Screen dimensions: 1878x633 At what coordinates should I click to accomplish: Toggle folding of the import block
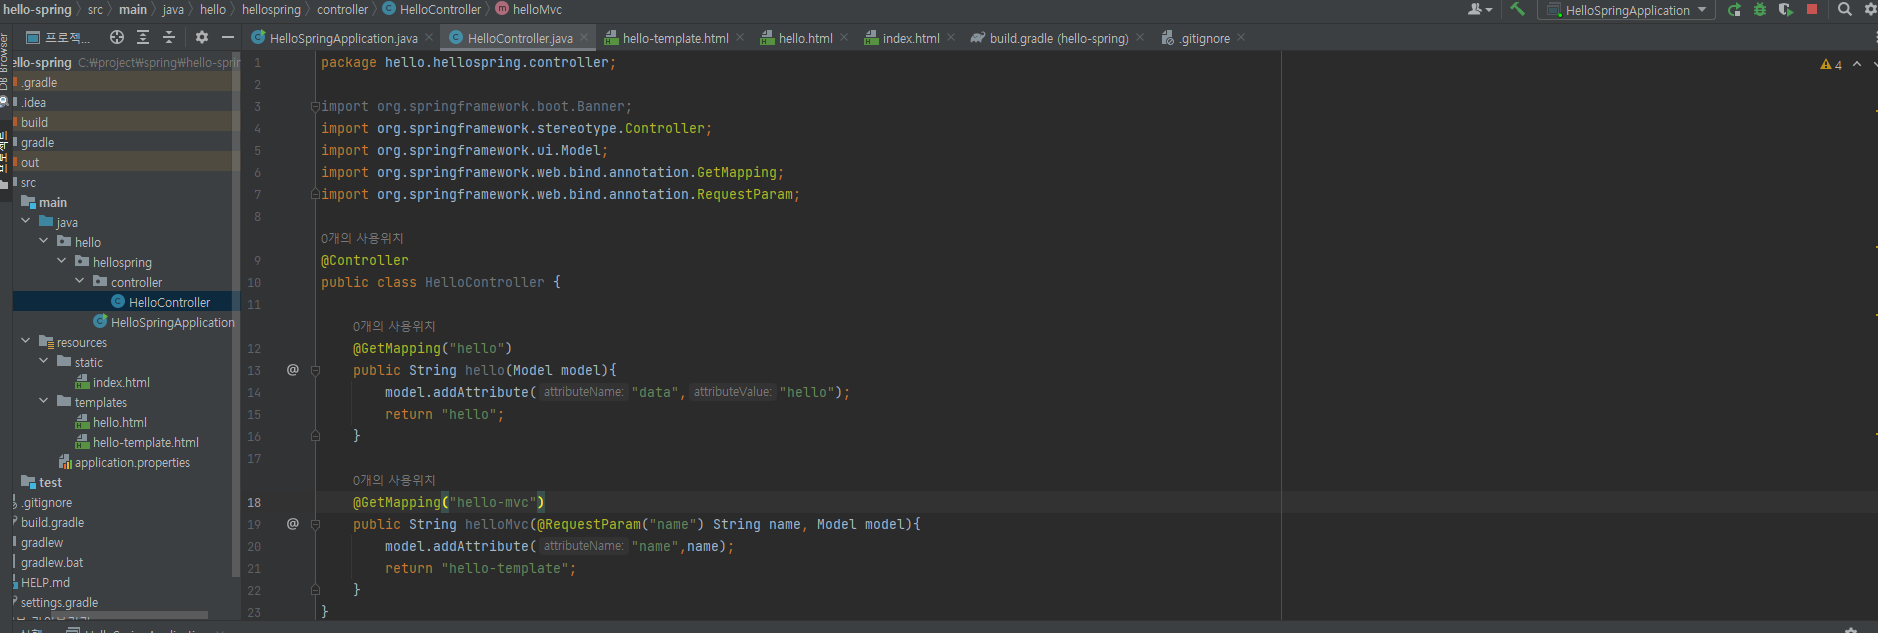(x=315, y=106)
